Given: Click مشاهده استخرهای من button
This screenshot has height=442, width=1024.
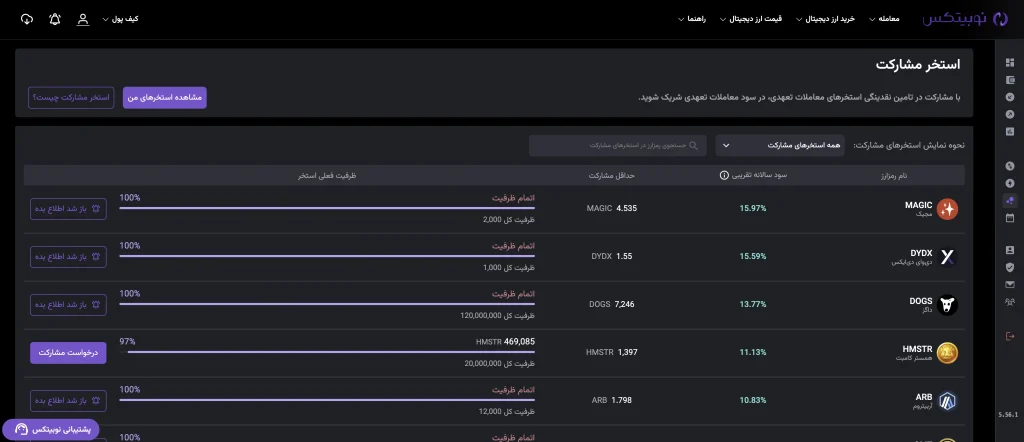Looking at the screenshot, I should [165, 97].
